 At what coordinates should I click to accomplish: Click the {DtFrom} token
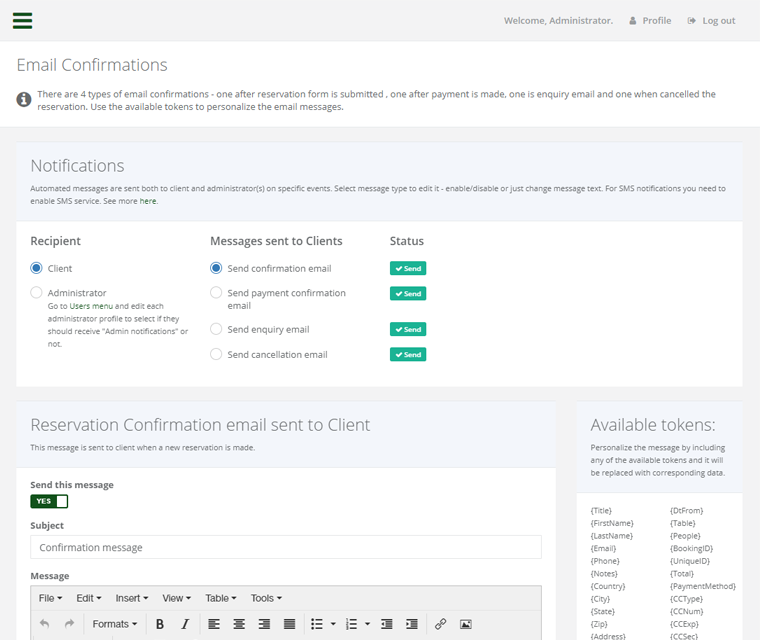pos(686,511)
